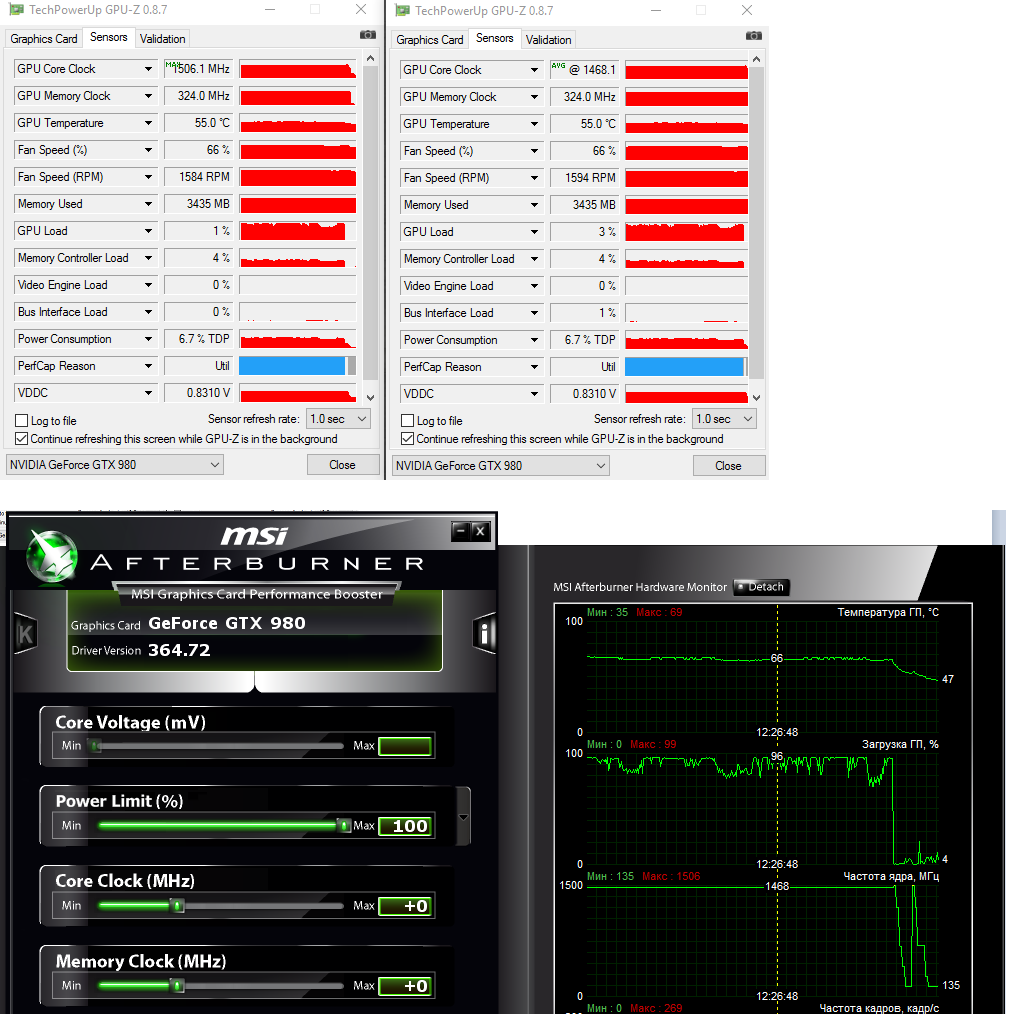The image size is (1024, 1014).
Task: Open GPU Temperature dropdown in left GPU-Z
Action: coord(148,123)
